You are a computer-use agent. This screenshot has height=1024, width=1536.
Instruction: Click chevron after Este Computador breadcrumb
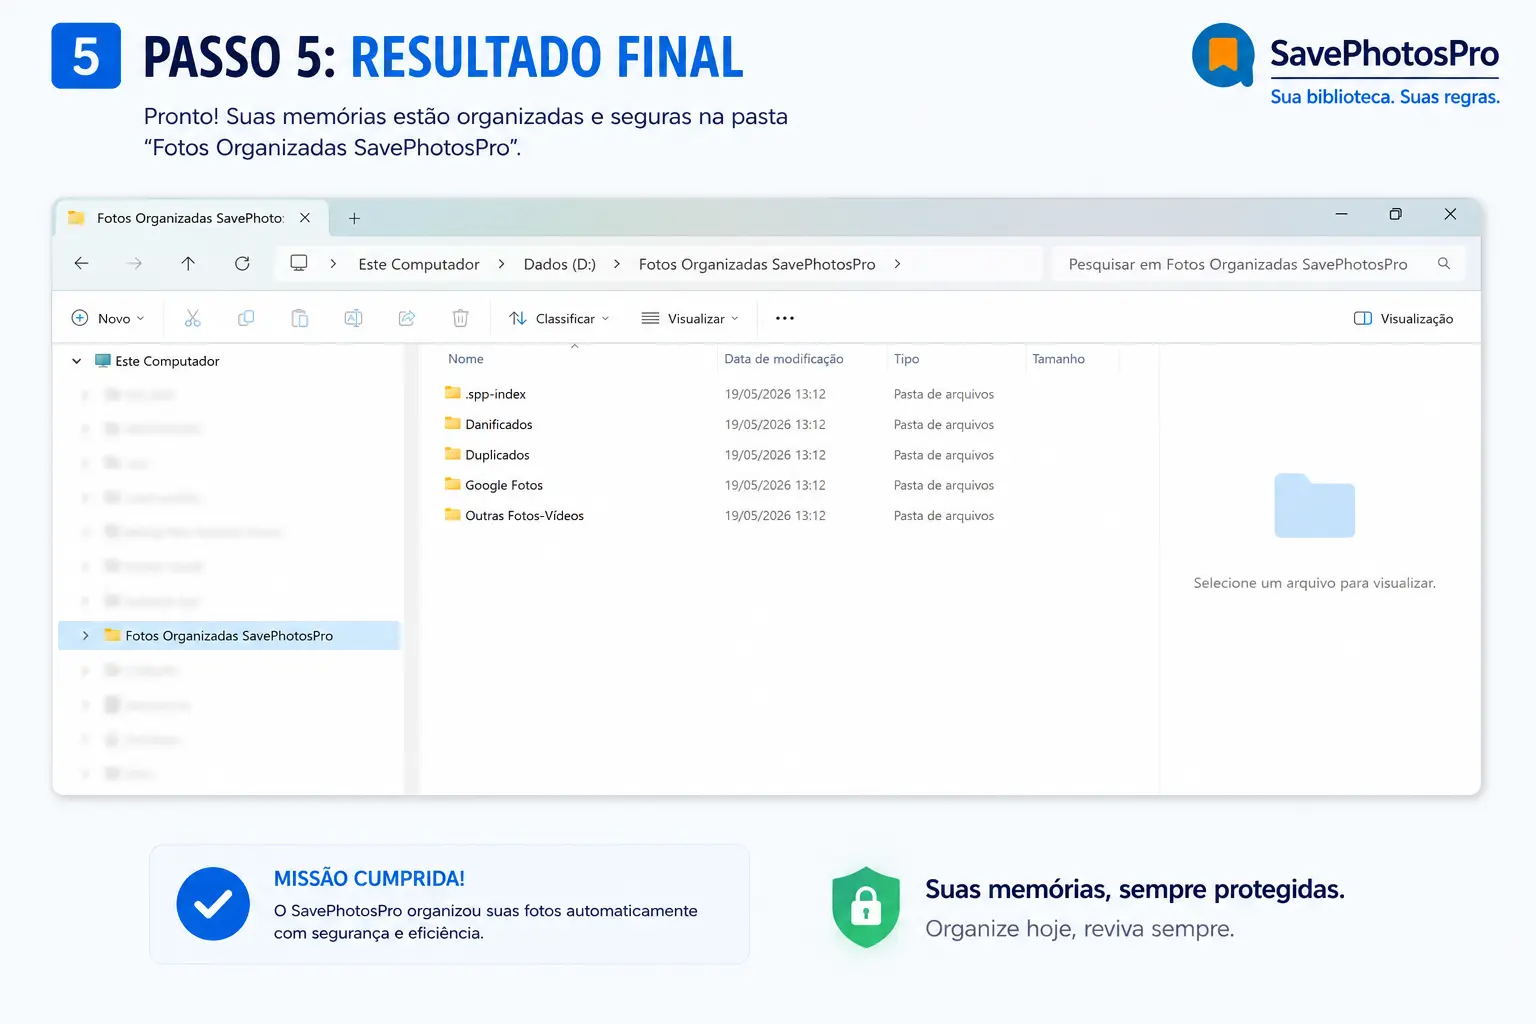(501, 264)
